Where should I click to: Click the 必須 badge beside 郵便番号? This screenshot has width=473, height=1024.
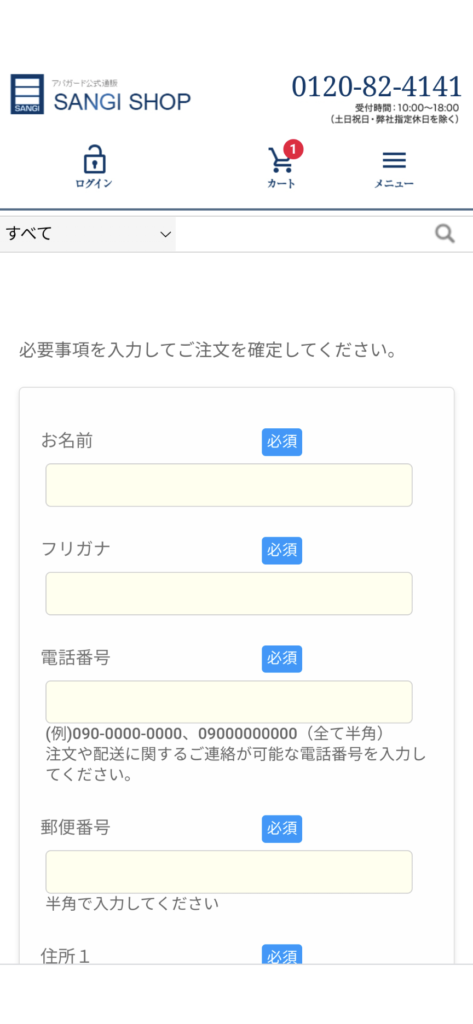point(282,829)
